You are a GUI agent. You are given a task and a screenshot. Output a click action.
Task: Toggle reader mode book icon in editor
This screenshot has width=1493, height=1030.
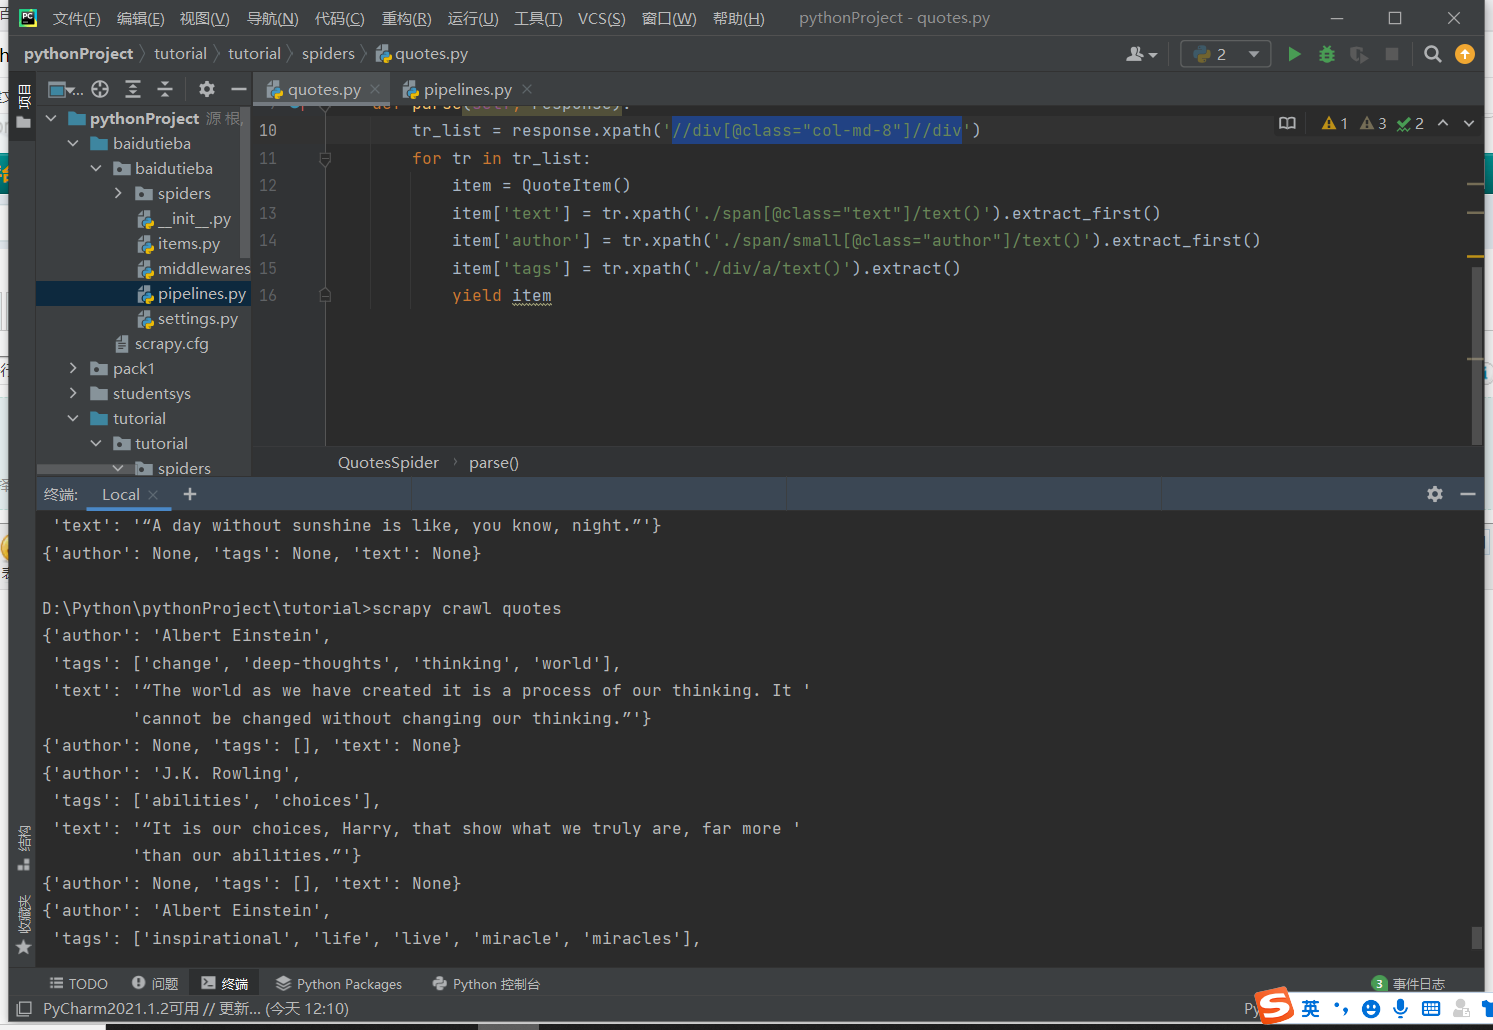click(x=1287, y=123)
